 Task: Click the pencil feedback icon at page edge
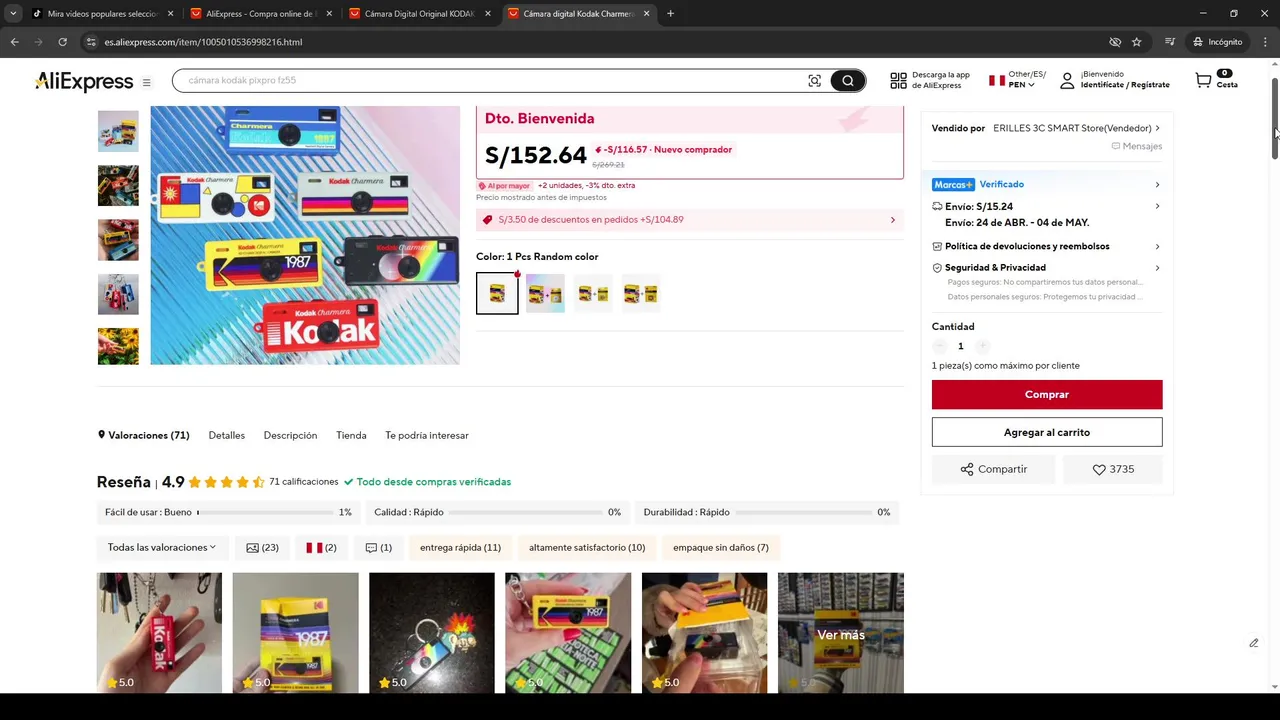click(x=1253, y=643)
